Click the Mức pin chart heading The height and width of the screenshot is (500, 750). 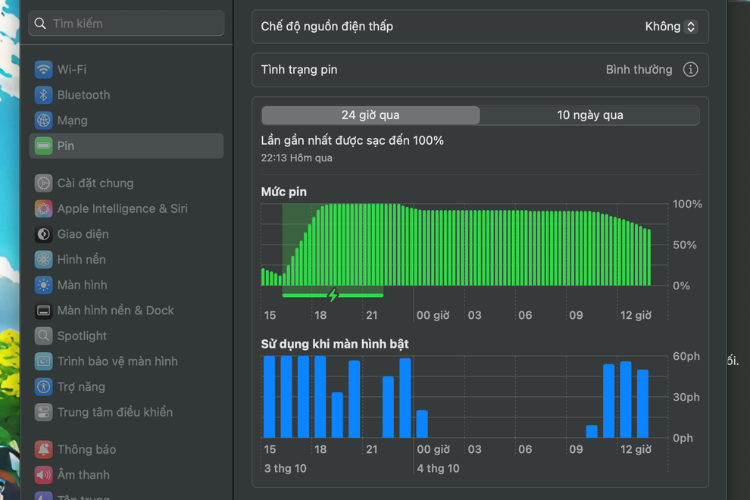click(284, 192)
